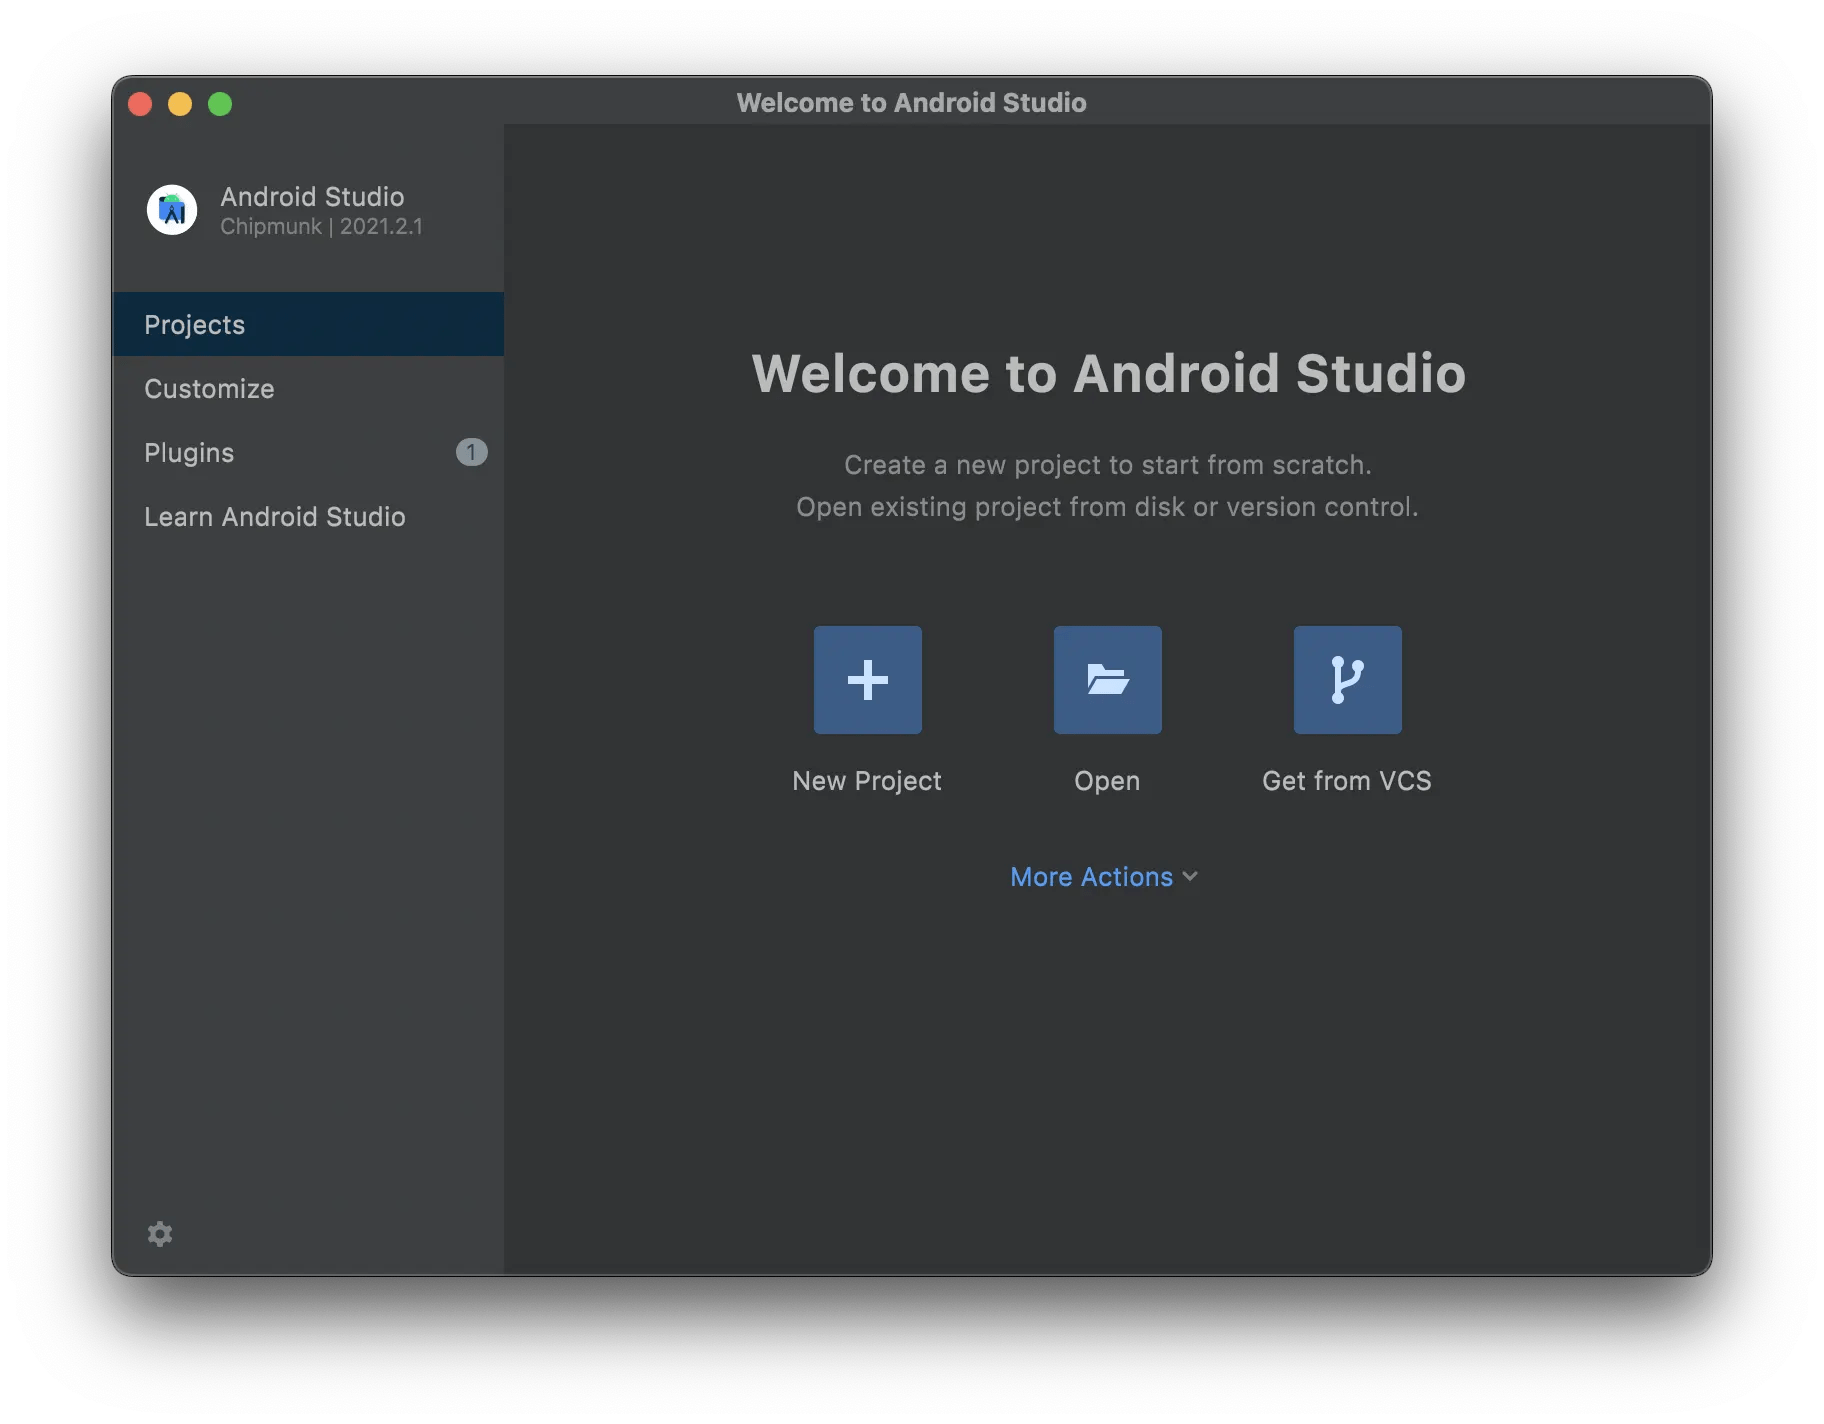Click the Android Studio name in sidebar
Viewport: 1824px width, 1424px height.
(312, 196)
